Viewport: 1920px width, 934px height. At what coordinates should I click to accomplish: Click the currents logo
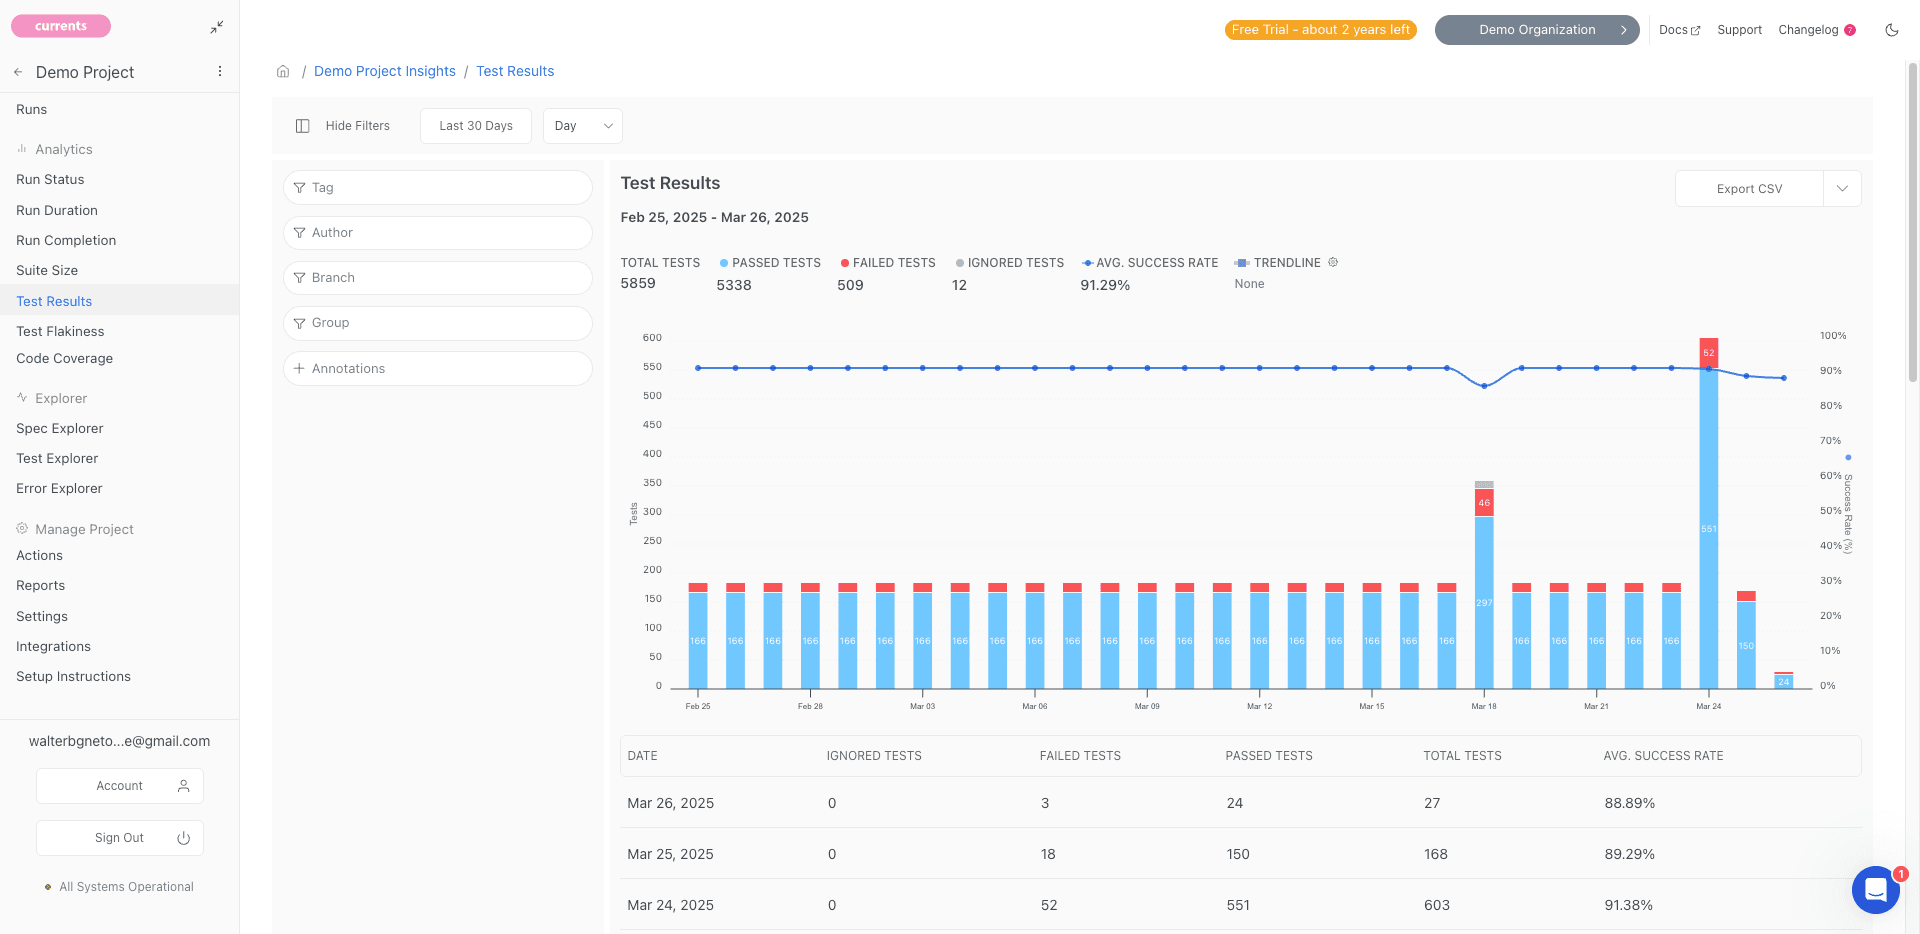[61, 26]
